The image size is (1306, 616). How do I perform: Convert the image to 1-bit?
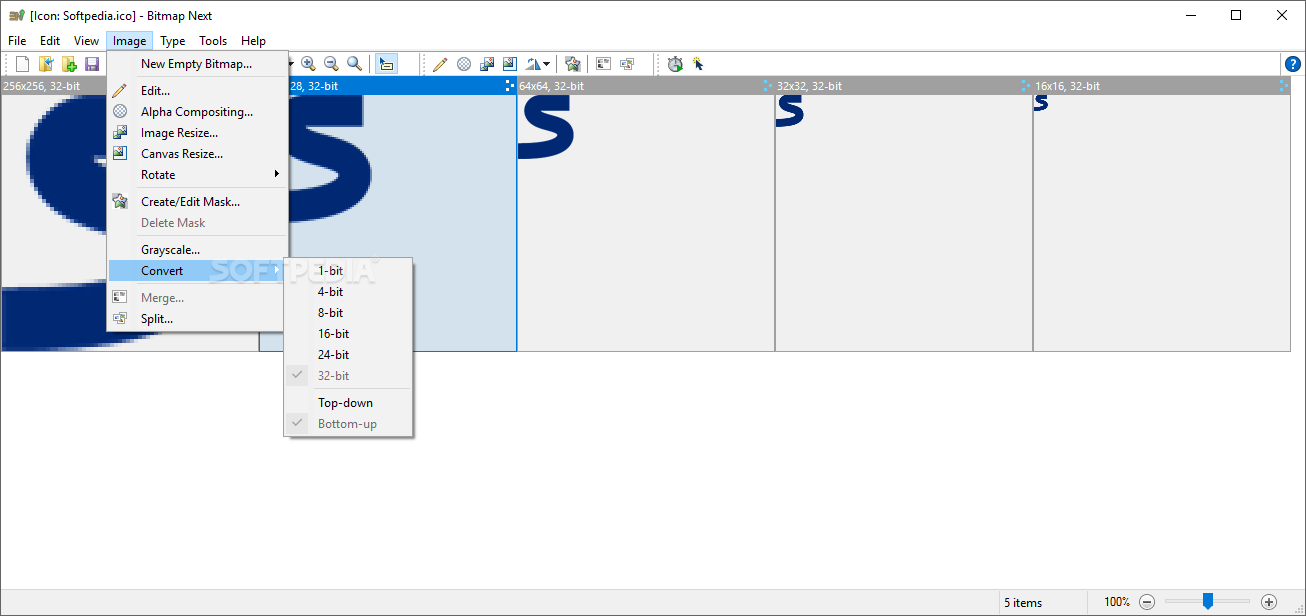(x=348, y=271)
